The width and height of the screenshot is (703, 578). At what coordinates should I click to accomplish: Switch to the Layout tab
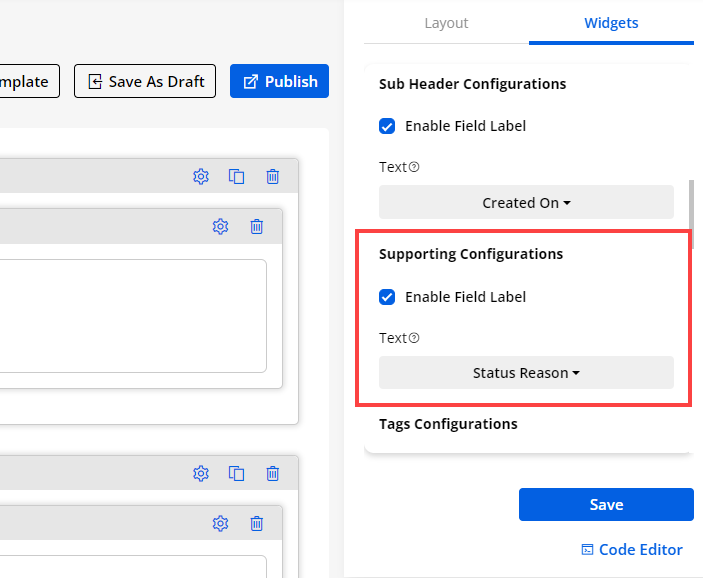click(x=446, y=23)
